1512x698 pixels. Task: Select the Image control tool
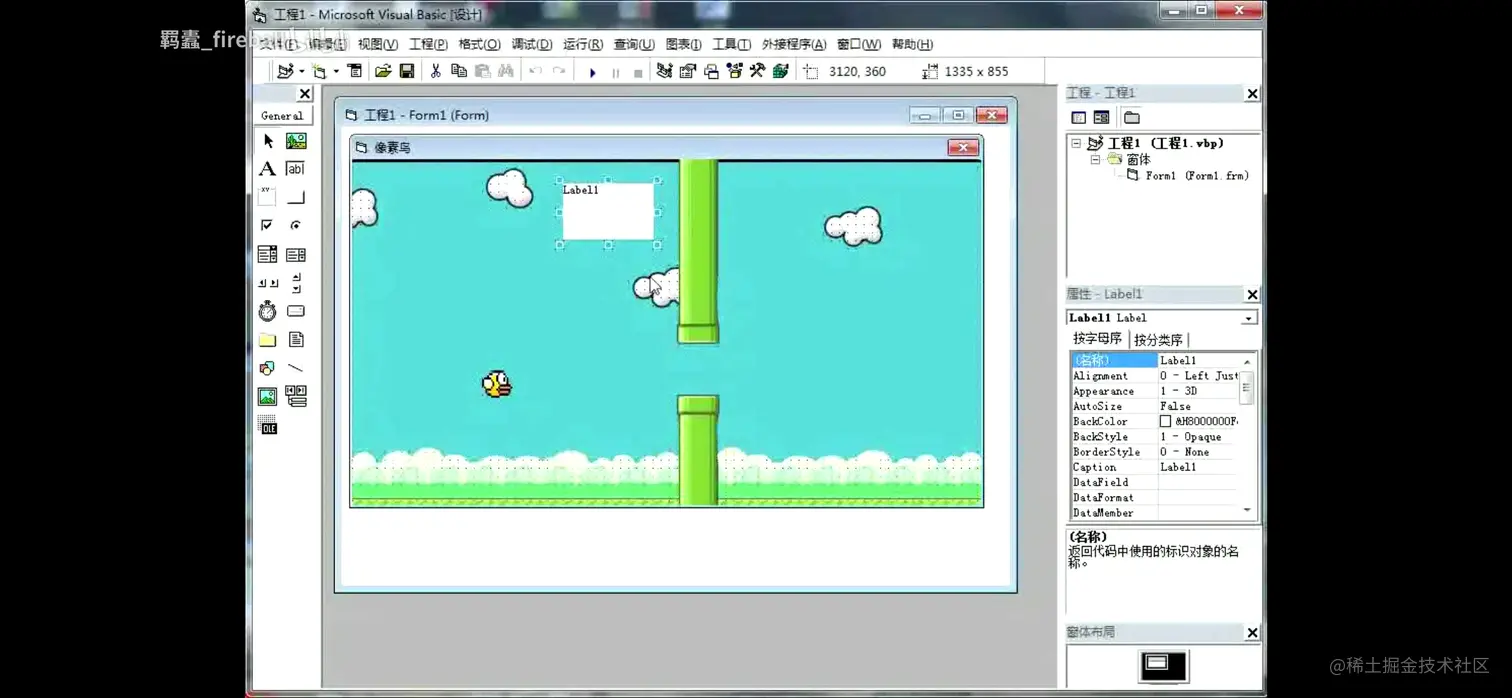point(268,397)
